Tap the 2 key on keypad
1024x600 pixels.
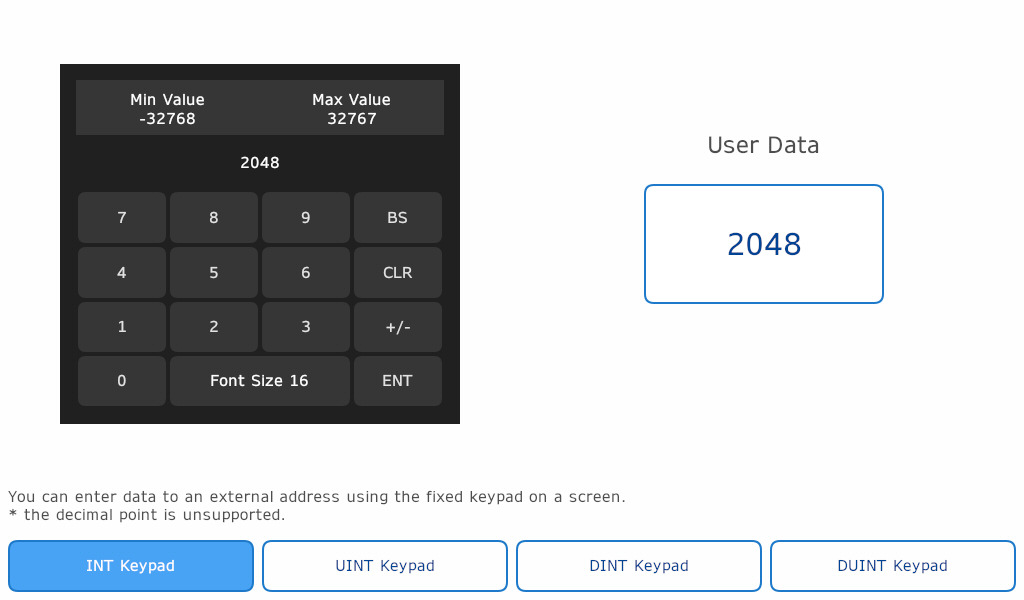click(x=214, y=326)
